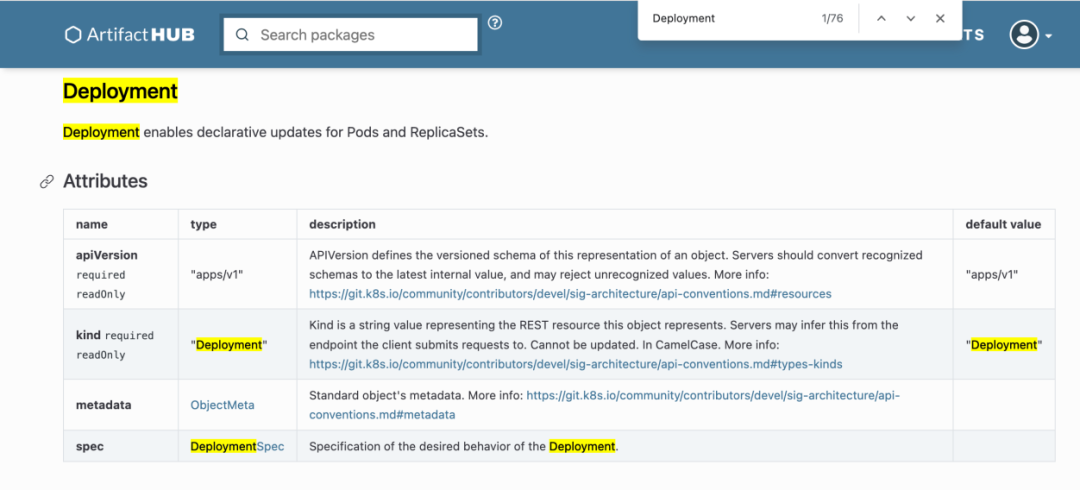This screenshot has height=490, width=1080.
Task: Open the DeploymentSpec type link
Action: [237, 447]
